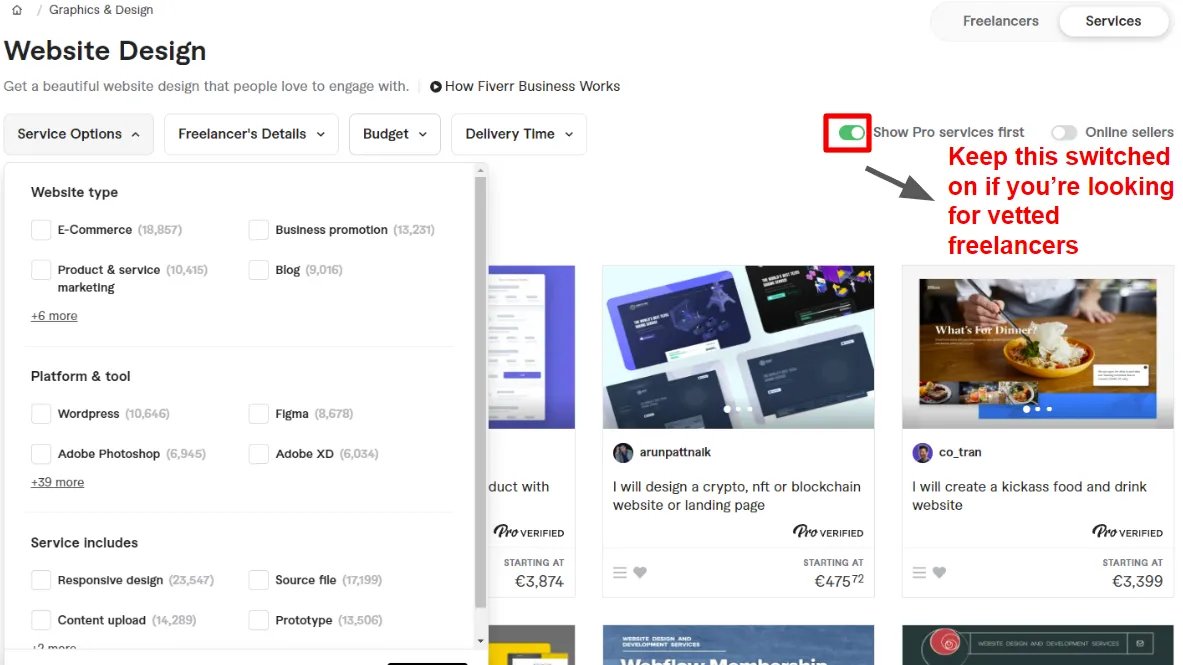Tick the Source file checkbox

(258, 580)
